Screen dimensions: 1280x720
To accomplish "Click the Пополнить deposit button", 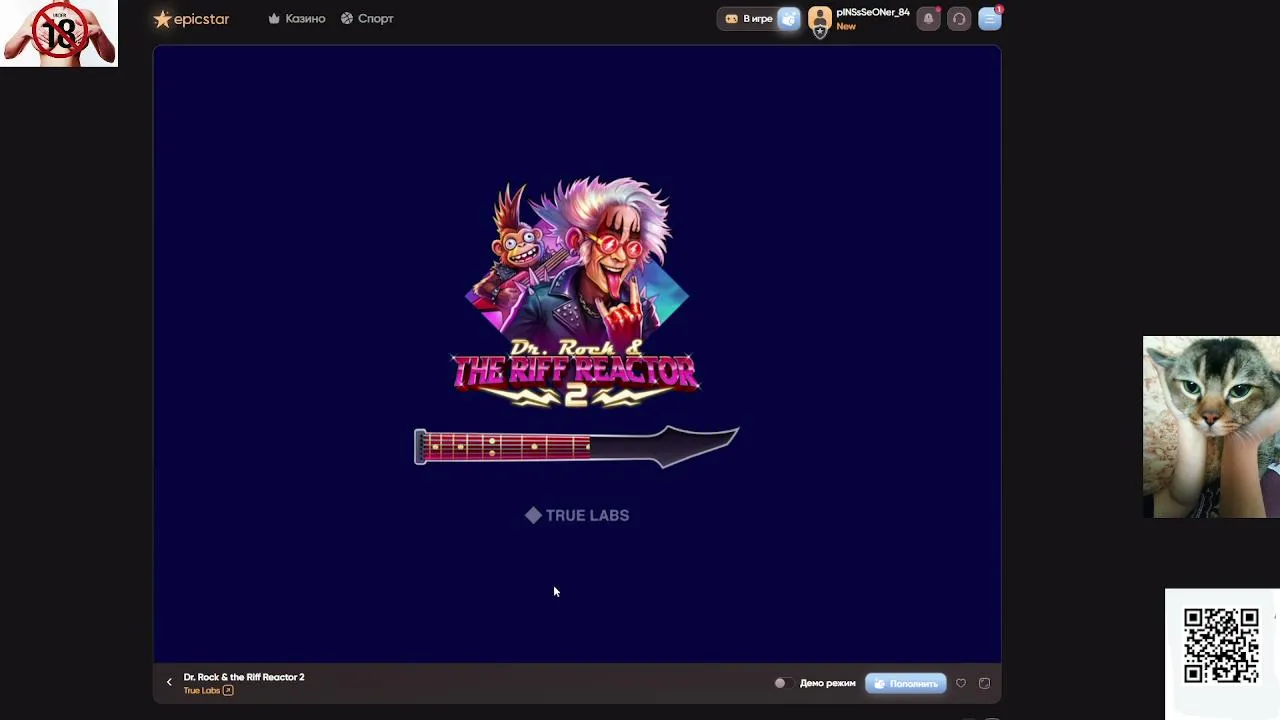I will pos(905,683).
